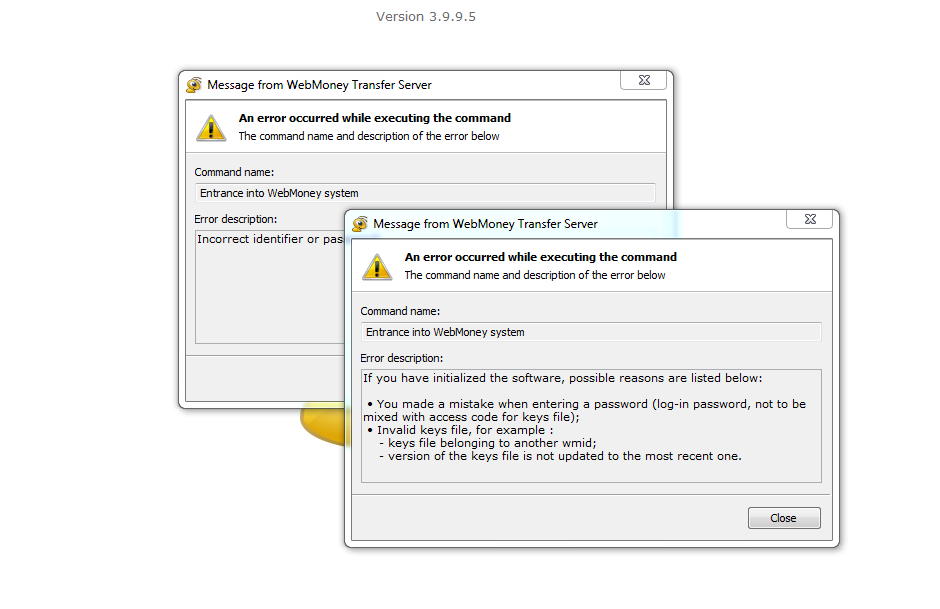Viewport: 940px width, 609px height.
Task: Click WebMoney title icon in front dialog
Action: click(x=360, y=224)
